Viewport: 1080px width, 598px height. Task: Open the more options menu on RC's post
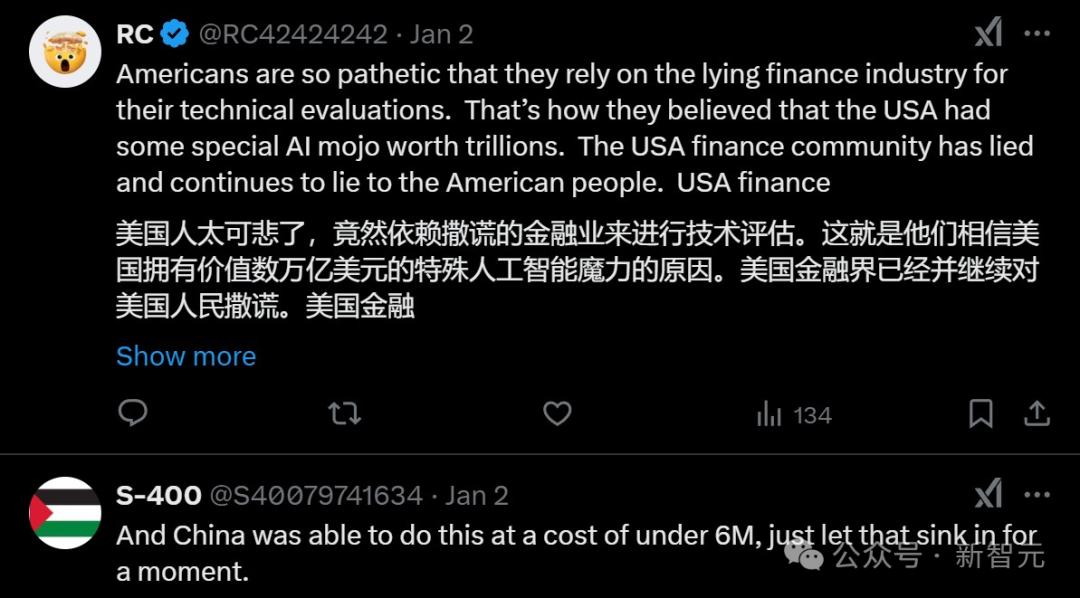point(1038,34)
